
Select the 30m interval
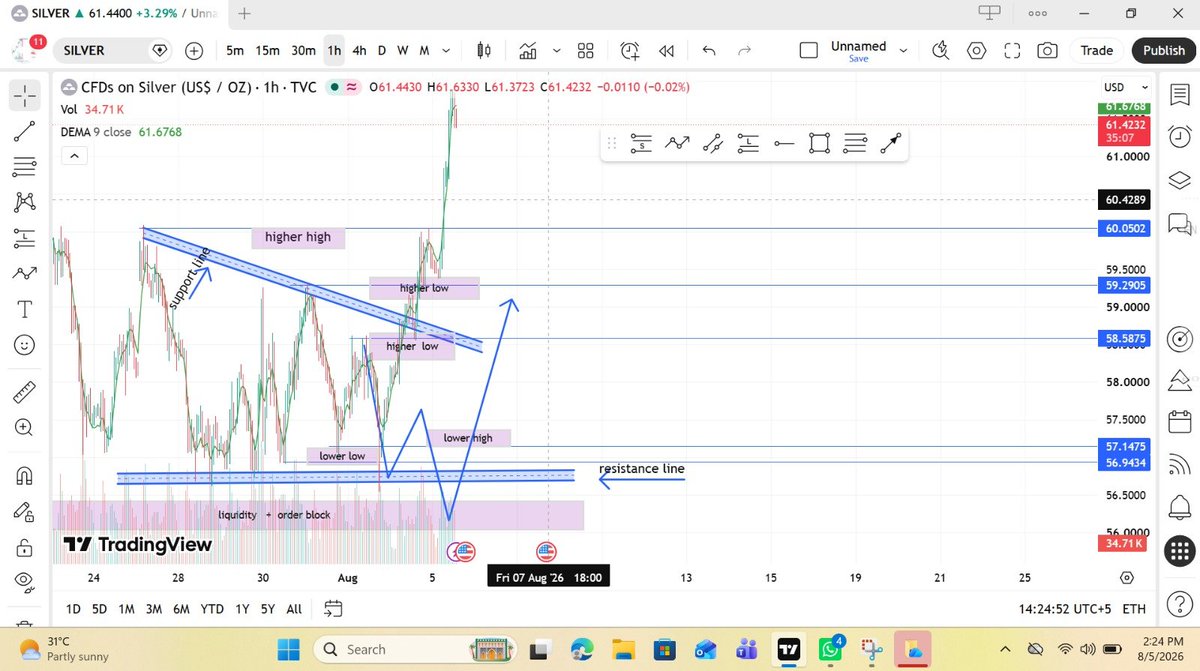303,50
